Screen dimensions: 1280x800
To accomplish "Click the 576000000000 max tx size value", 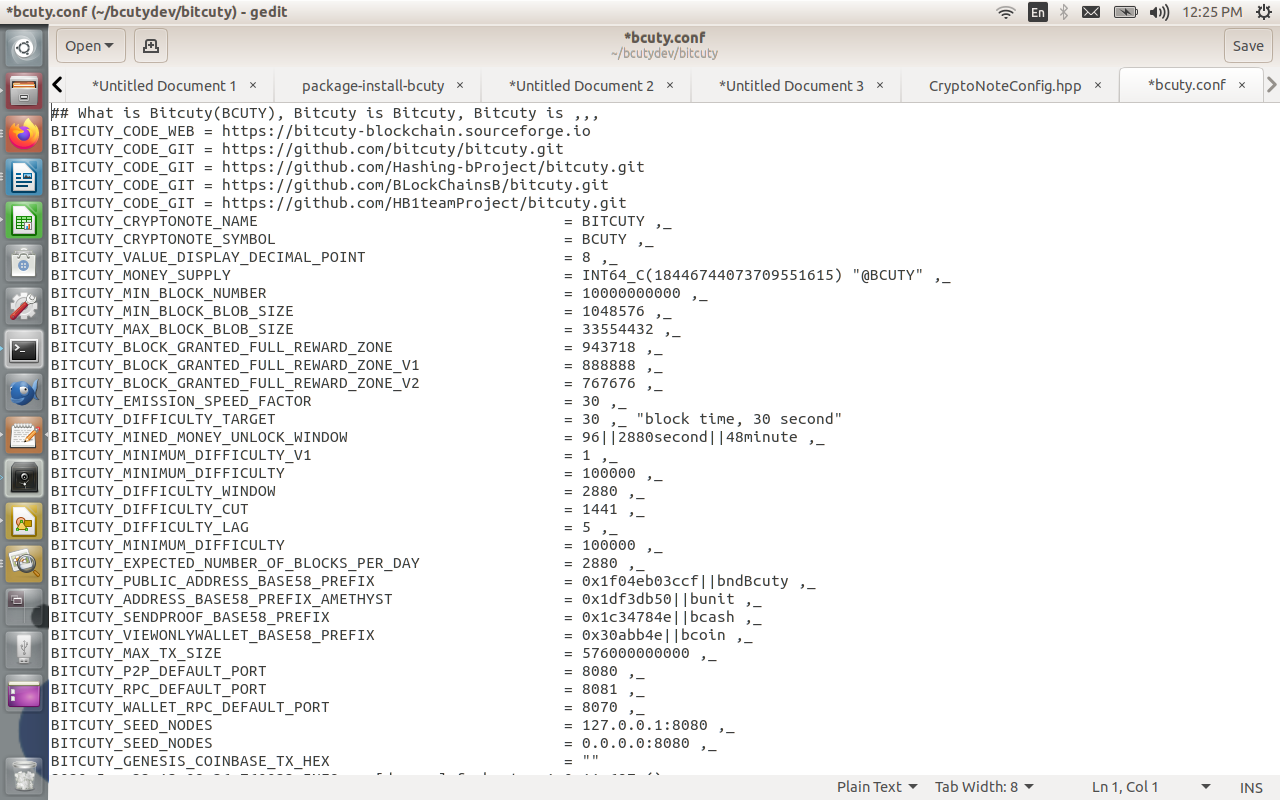I will (x=636, y=653).
